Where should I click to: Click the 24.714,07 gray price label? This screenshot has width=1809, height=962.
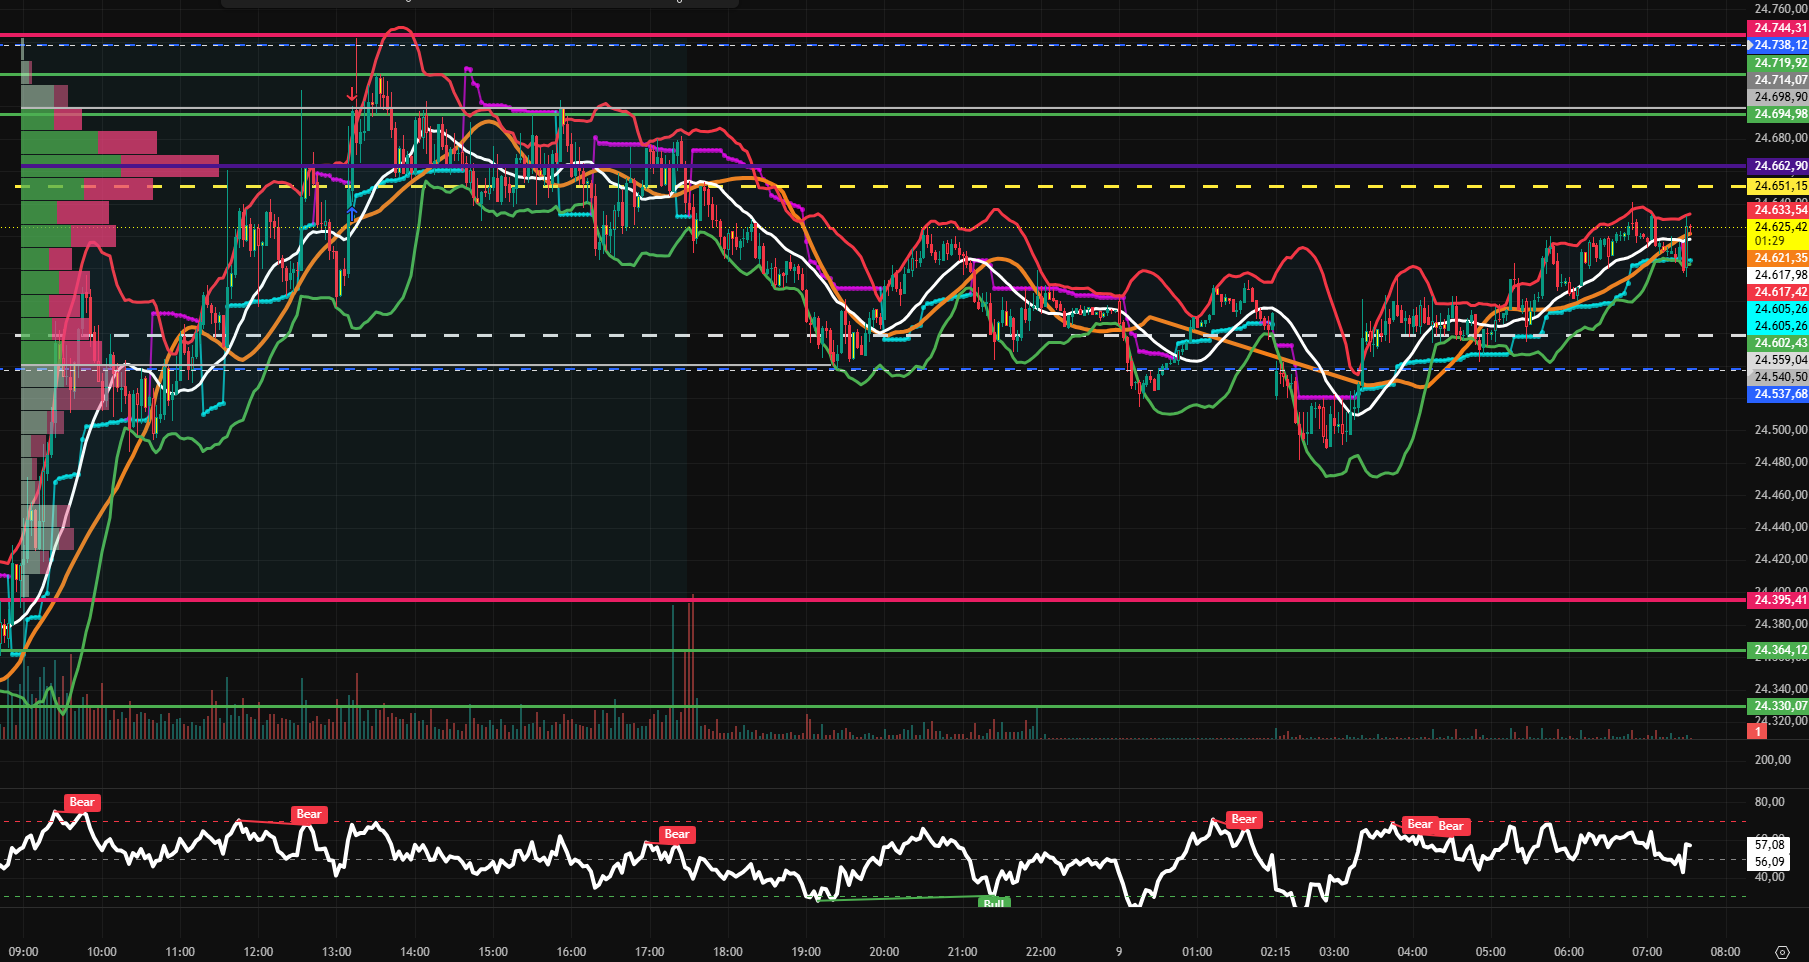[x=1778, y=80]
